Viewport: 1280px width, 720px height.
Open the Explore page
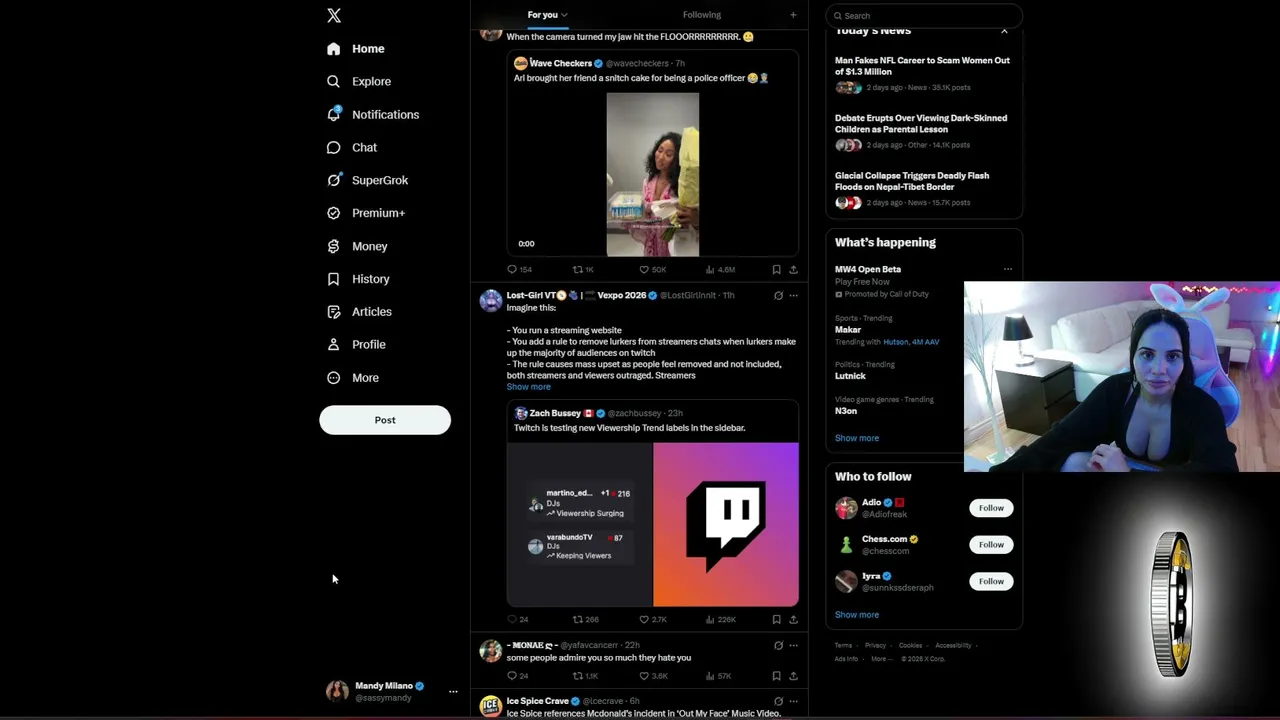click(359, 82)
